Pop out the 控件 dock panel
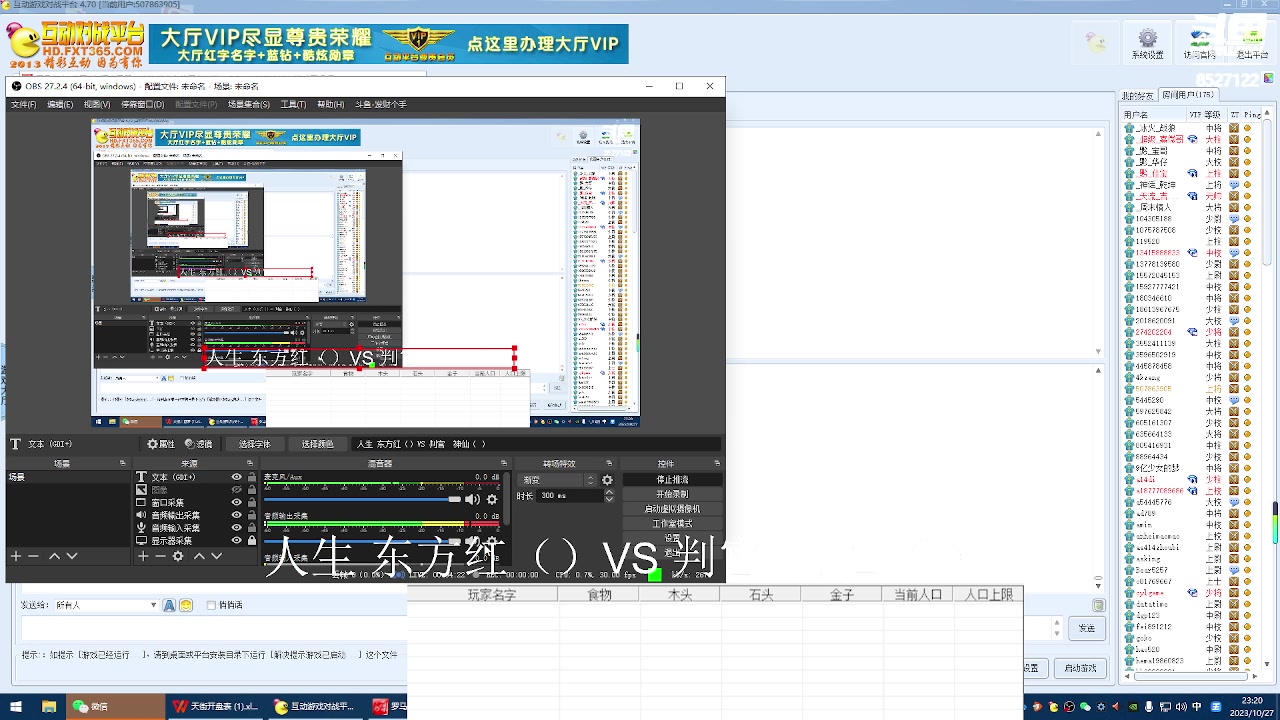This screenshot has width=1280, height=720. click(x=717, y=463)
